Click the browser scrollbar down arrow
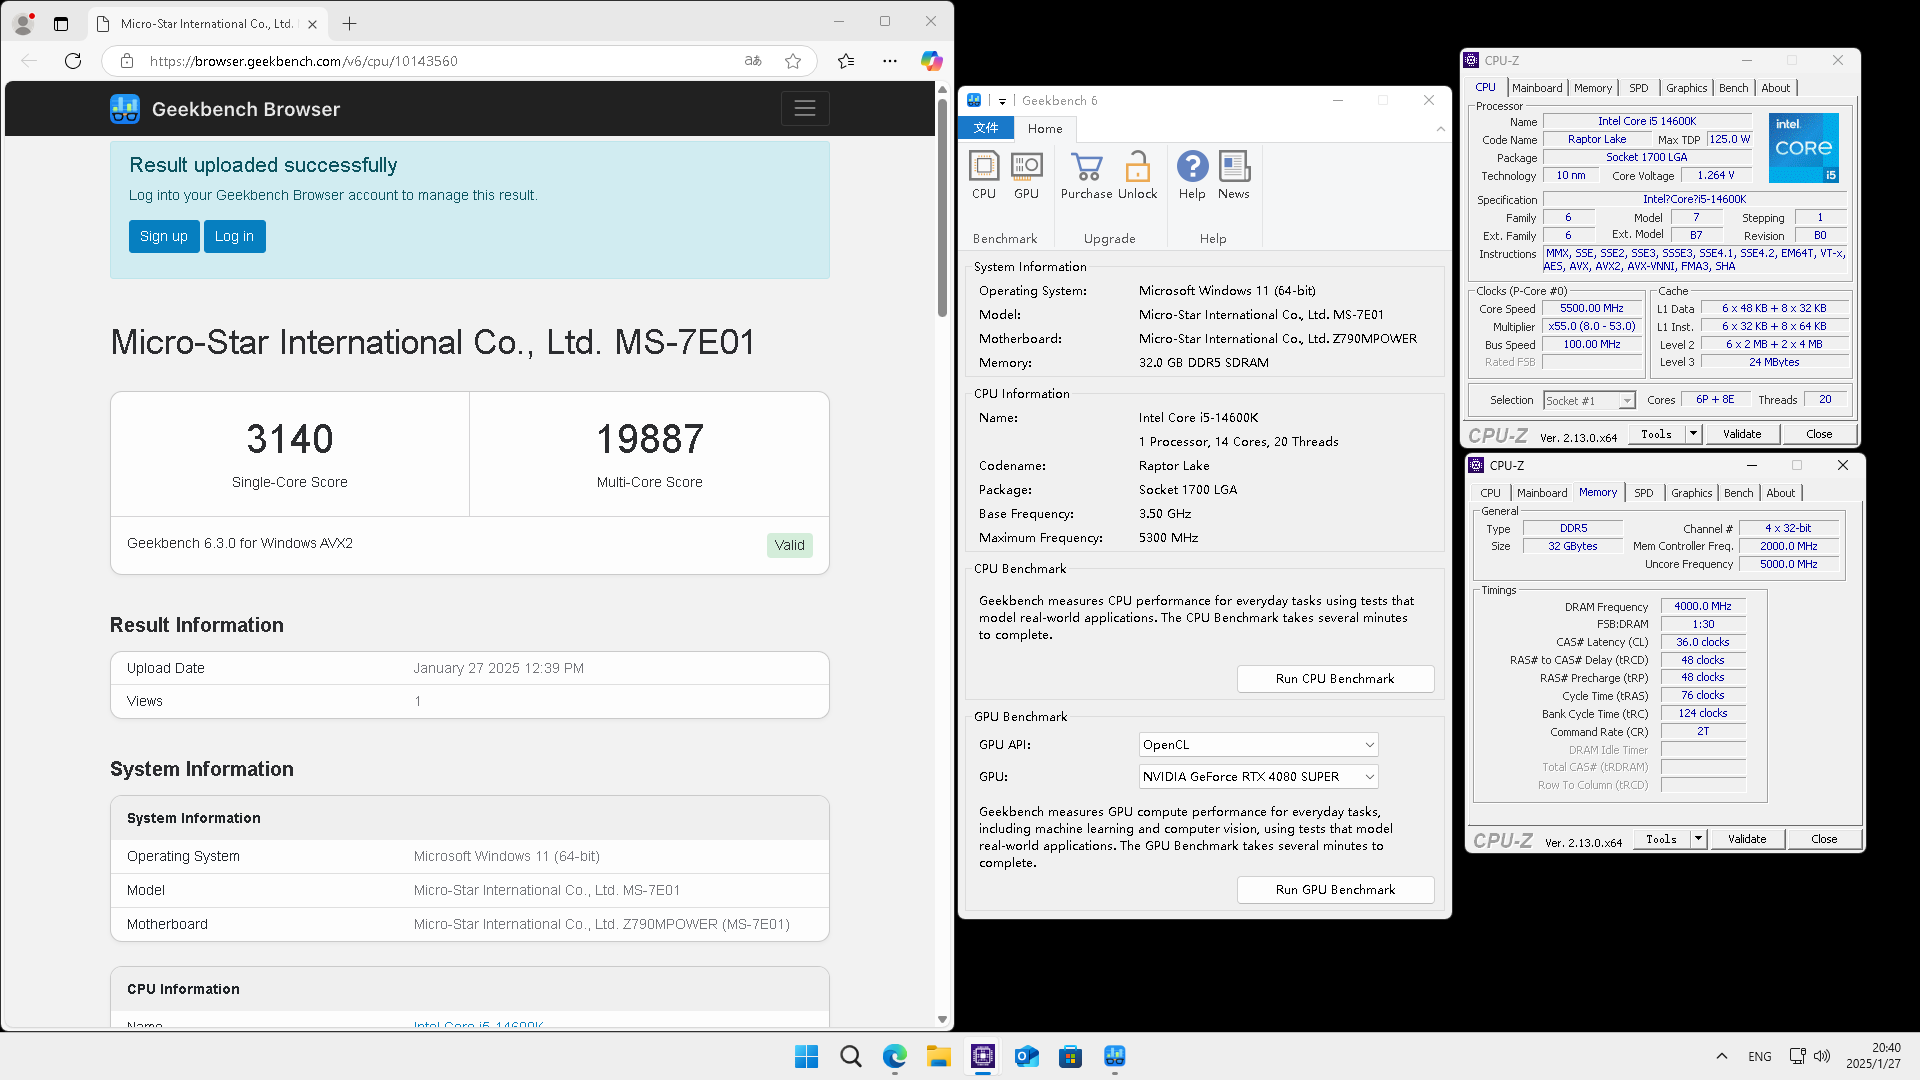Viewport: 1920px width, 1080px height. [x=942, y=1019]
